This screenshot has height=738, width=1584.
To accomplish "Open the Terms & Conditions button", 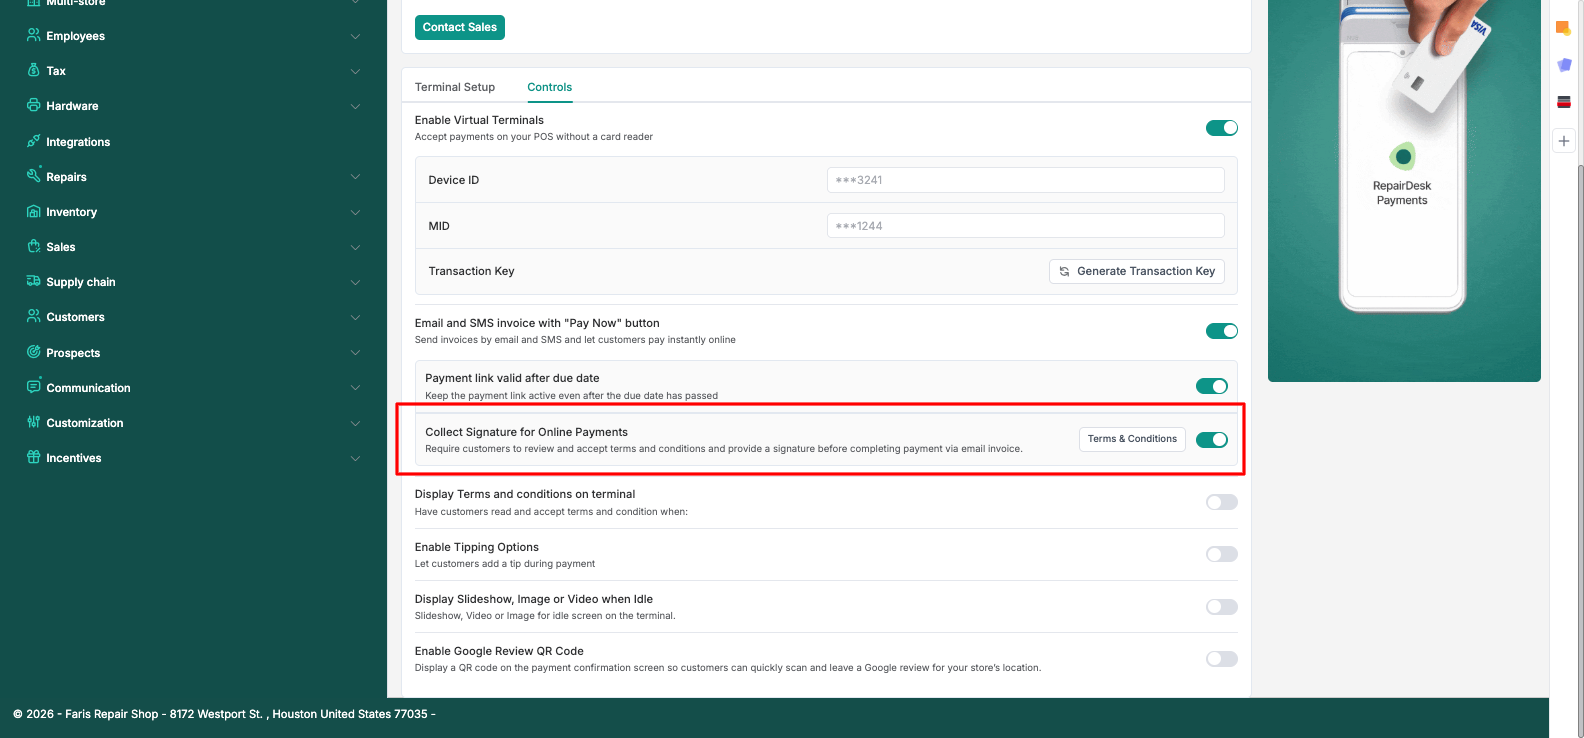I will [x=1132, y=439].
